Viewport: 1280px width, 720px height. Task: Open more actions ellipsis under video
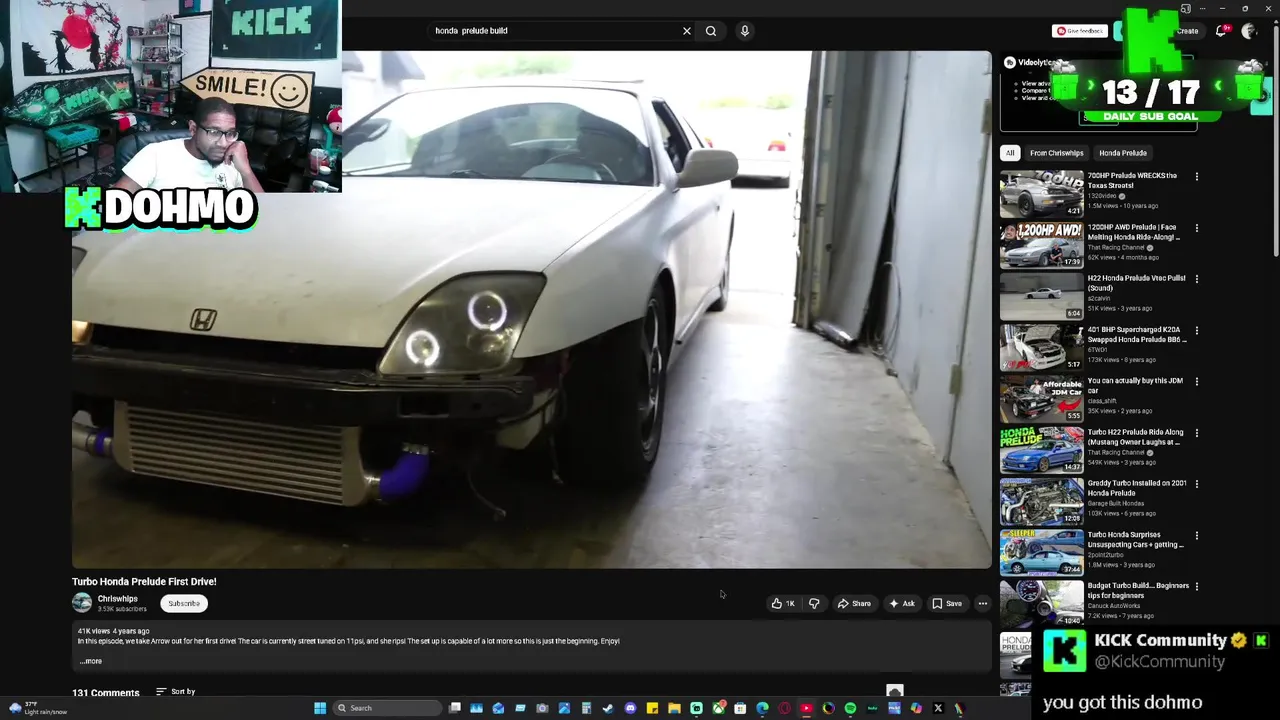point(982,603)
